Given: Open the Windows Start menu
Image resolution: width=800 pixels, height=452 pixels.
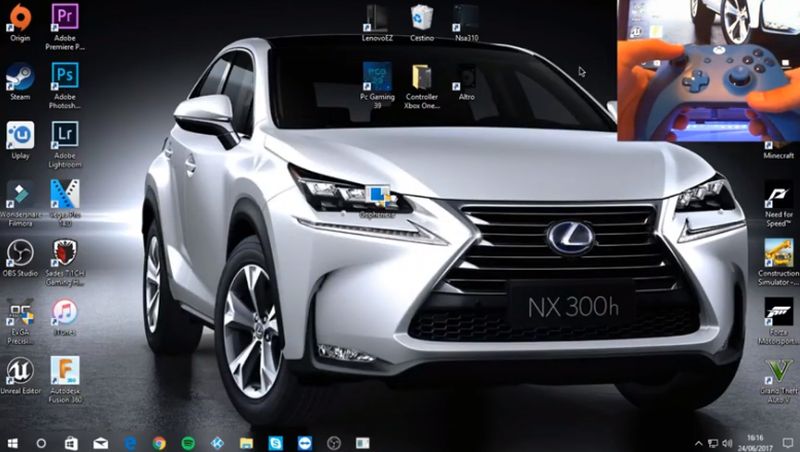Looking at the screenshot, I should click(13, 443).
